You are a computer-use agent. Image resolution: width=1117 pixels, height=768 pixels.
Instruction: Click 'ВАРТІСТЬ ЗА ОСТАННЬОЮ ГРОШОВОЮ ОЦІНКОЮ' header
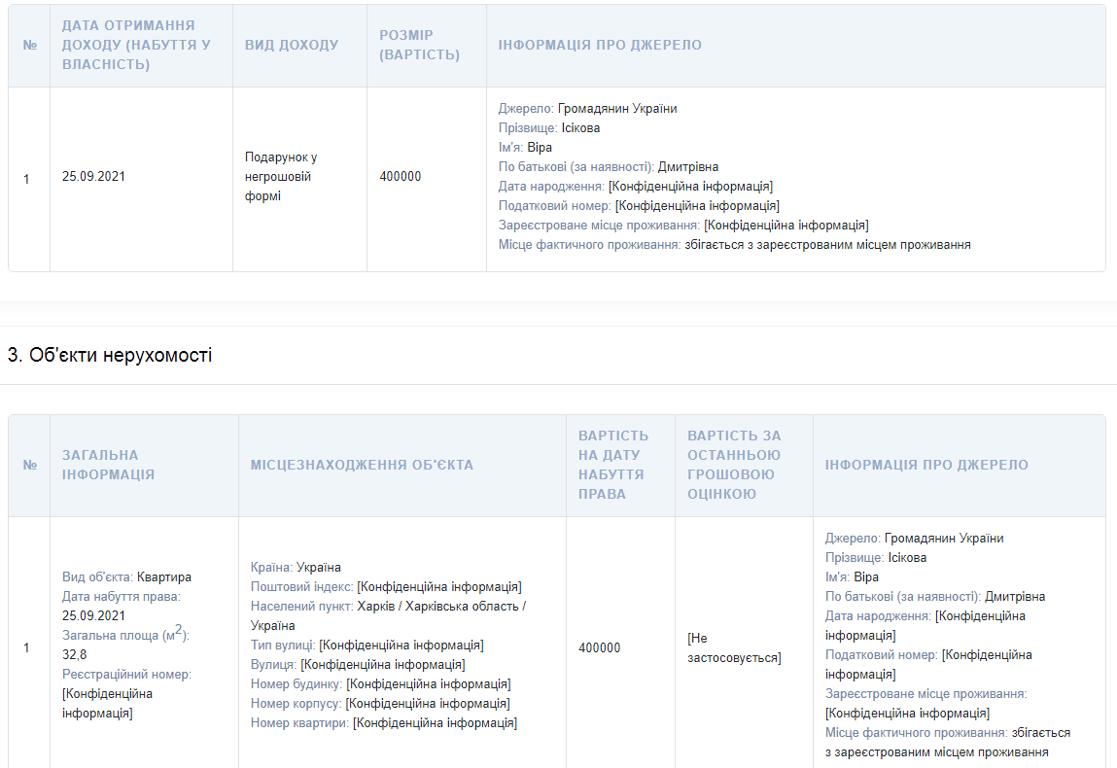click(x=734, y=465)
